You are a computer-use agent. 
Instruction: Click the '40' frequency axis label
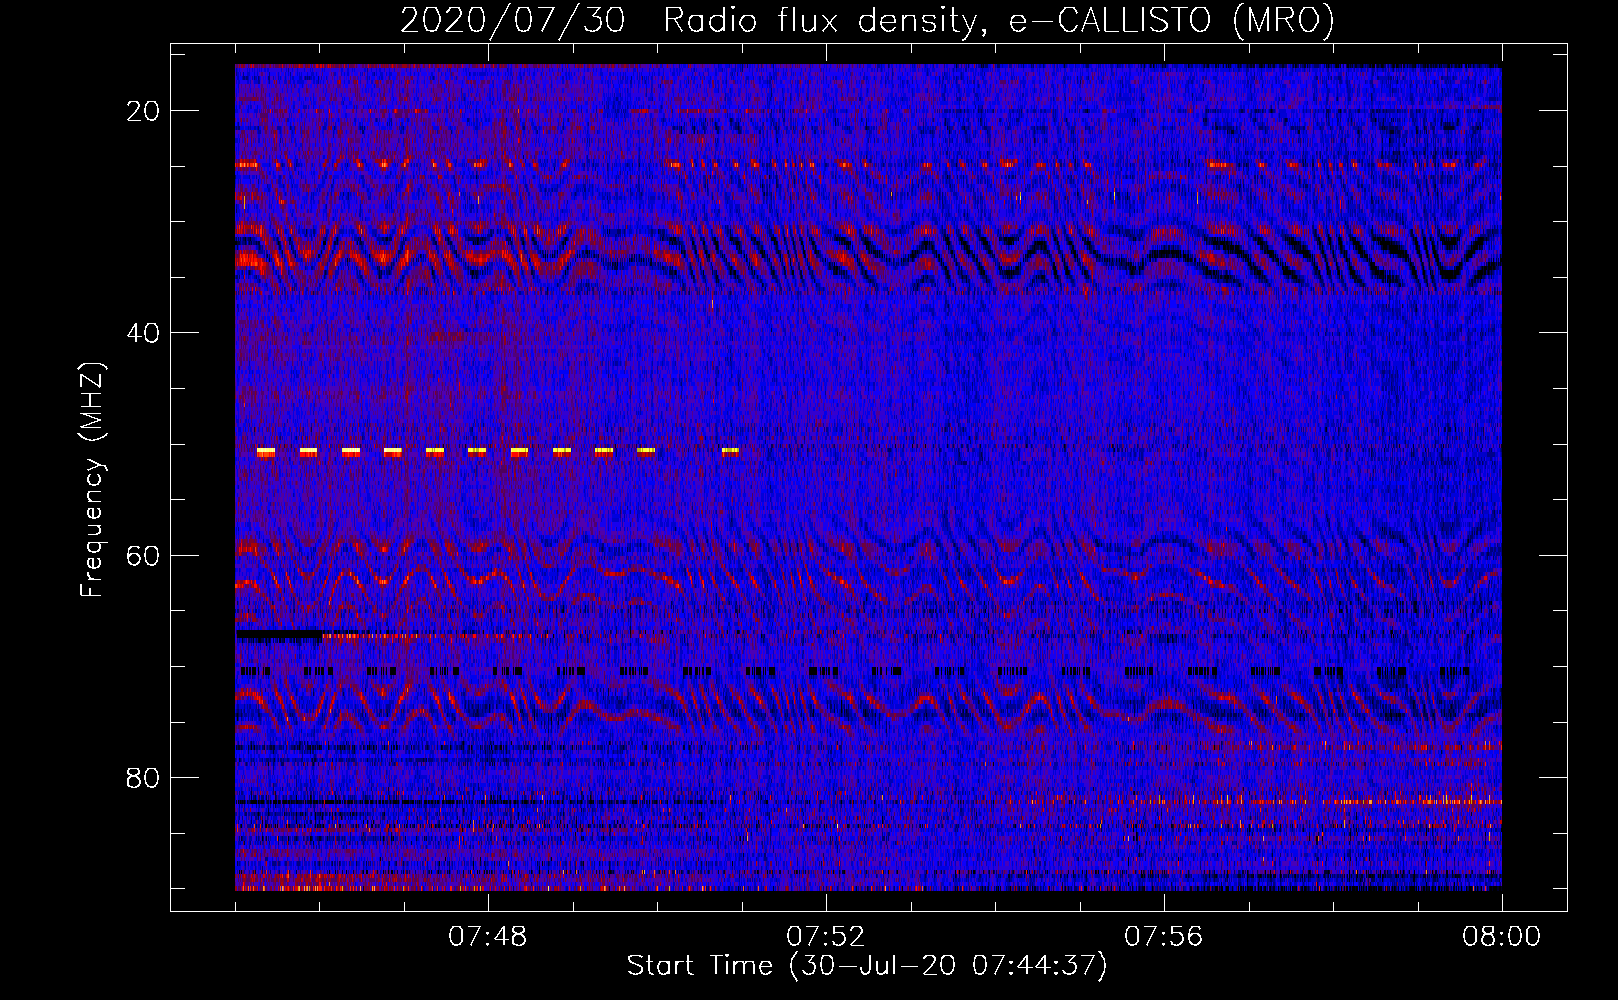(x=143, y=333)
